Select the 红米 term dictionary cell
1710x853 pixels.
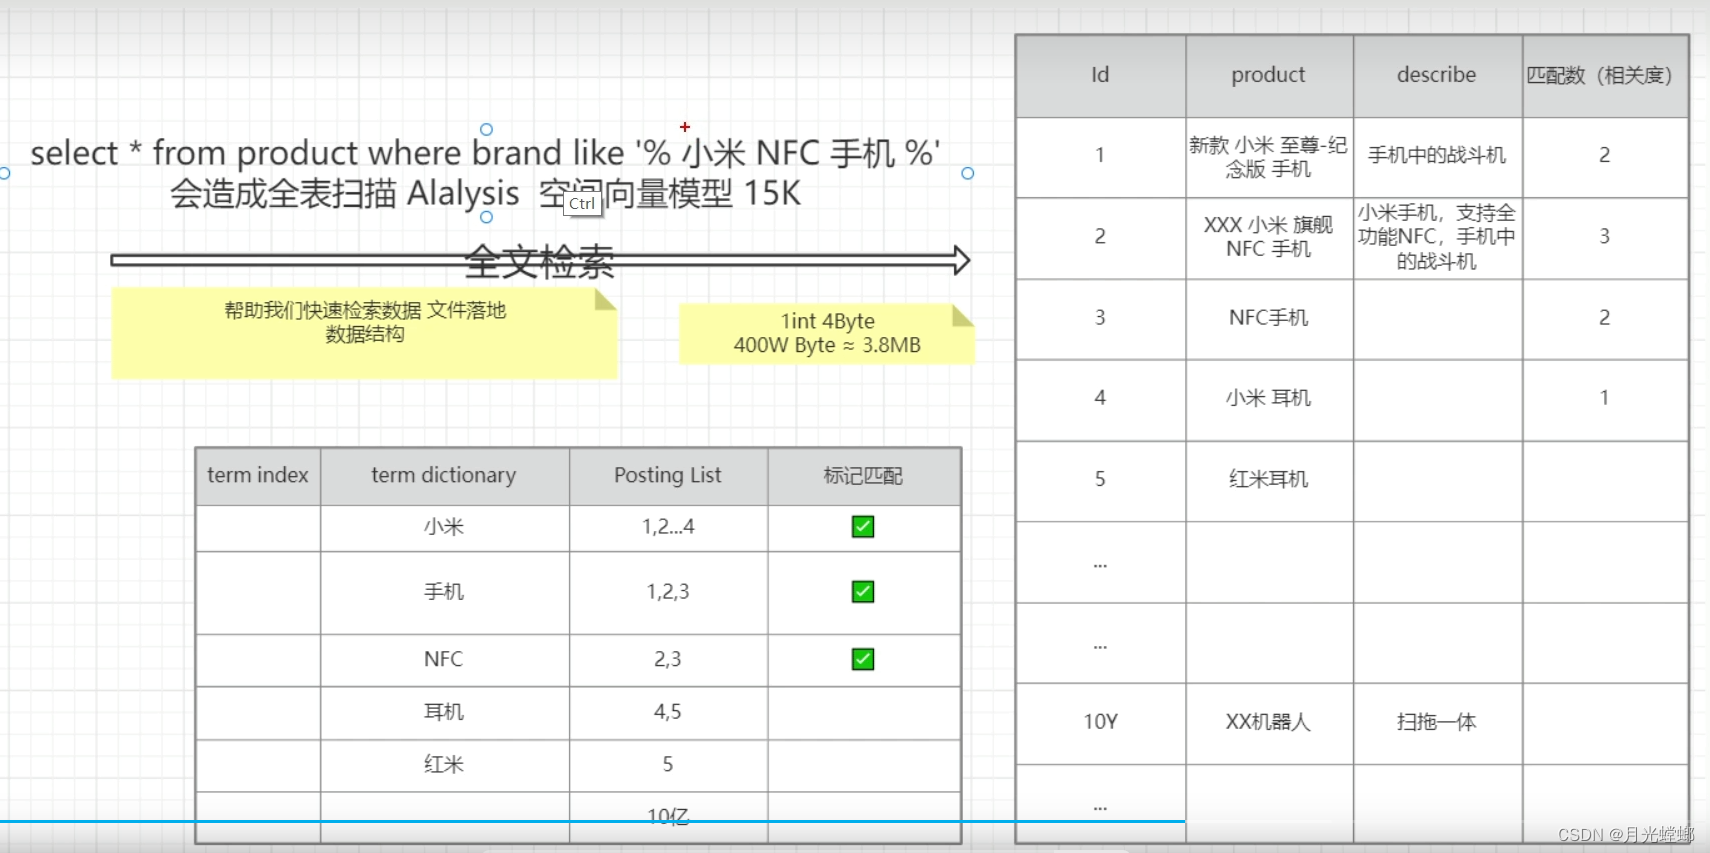[x=444, y=765]
